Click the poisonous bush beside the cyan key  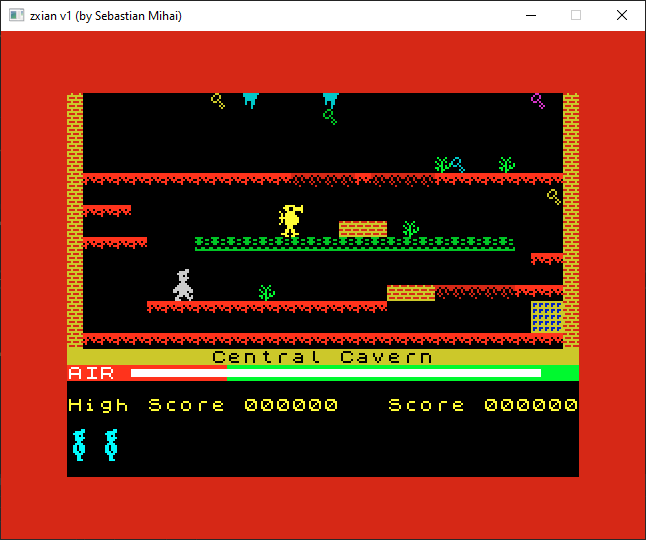tap(442, 165)
